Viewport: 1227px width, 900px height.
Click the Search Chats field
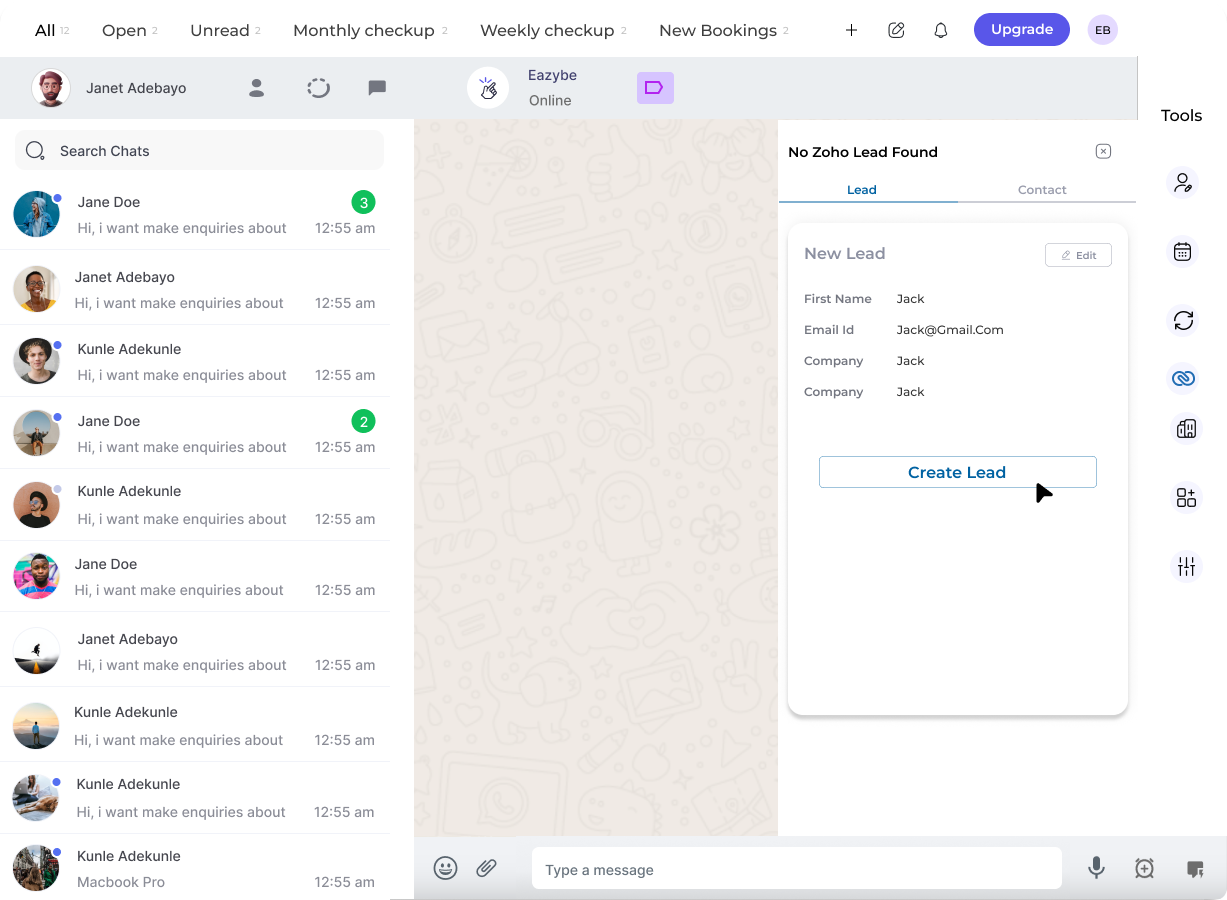tap(199, 150)
